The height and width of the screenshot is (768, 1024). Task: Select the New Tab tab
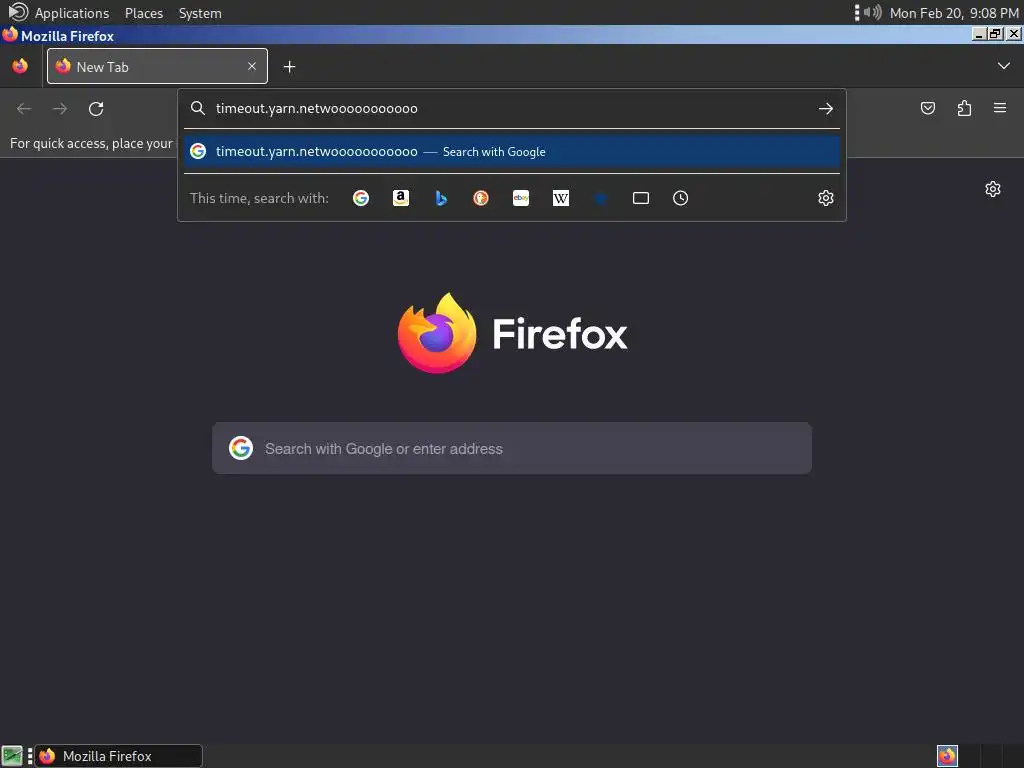coord(157,66)
